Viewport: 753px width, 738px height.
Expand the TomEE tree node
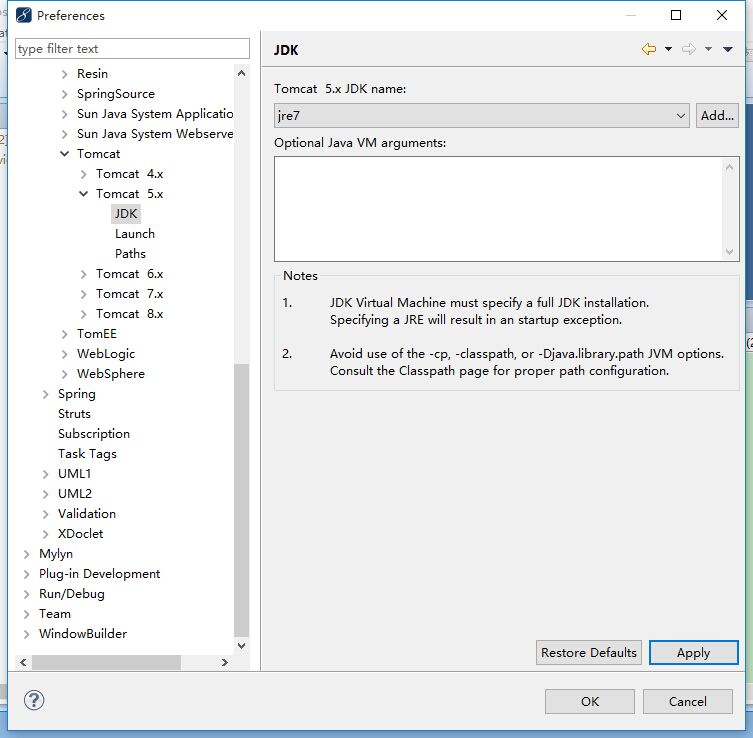tap(64, 334)
